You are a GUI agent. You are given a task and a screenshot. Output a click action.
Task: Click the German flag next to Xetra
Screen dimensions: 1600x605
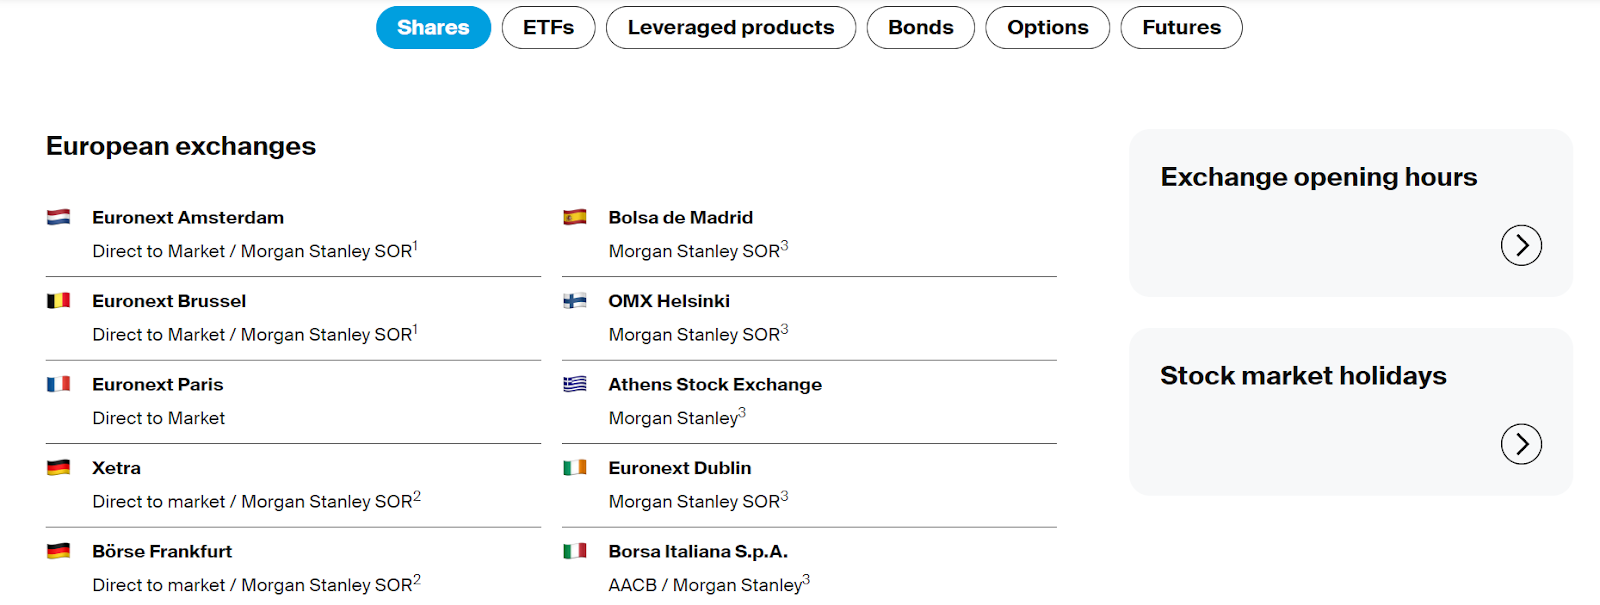(x=58, y=467)
